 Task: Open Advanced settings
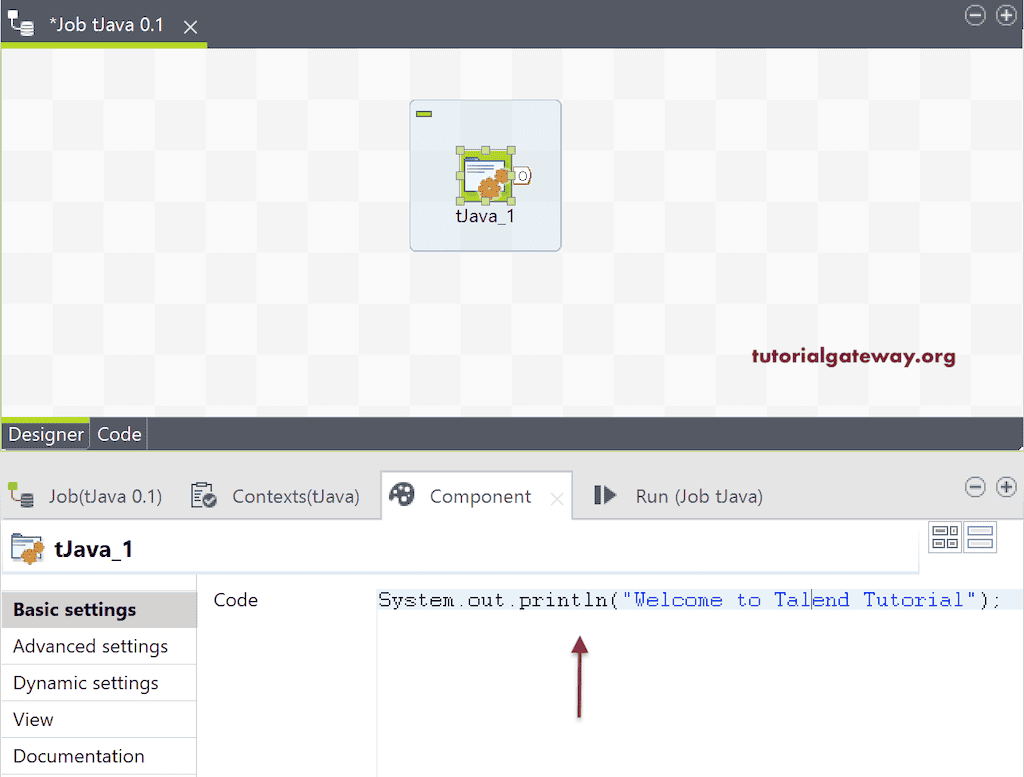pyautogui.click(x=90, y=646)
